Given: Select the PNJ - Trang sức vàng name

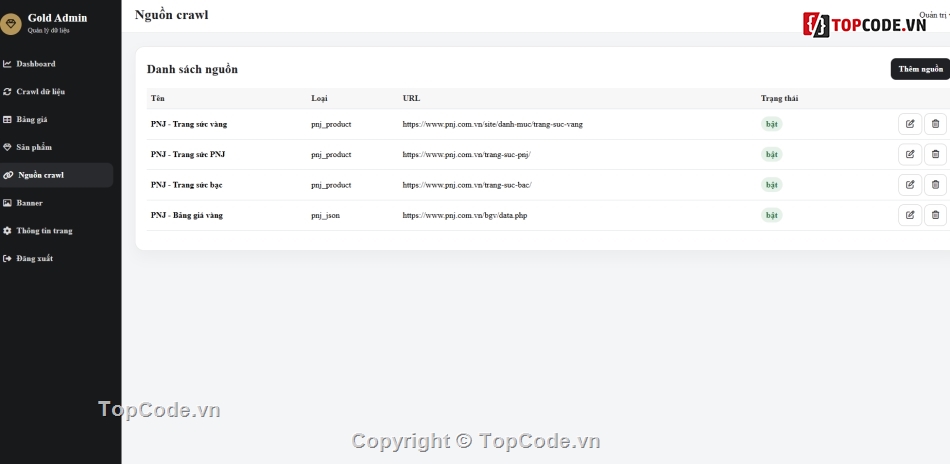Looking at the screenshot, I should coord(189,124).
